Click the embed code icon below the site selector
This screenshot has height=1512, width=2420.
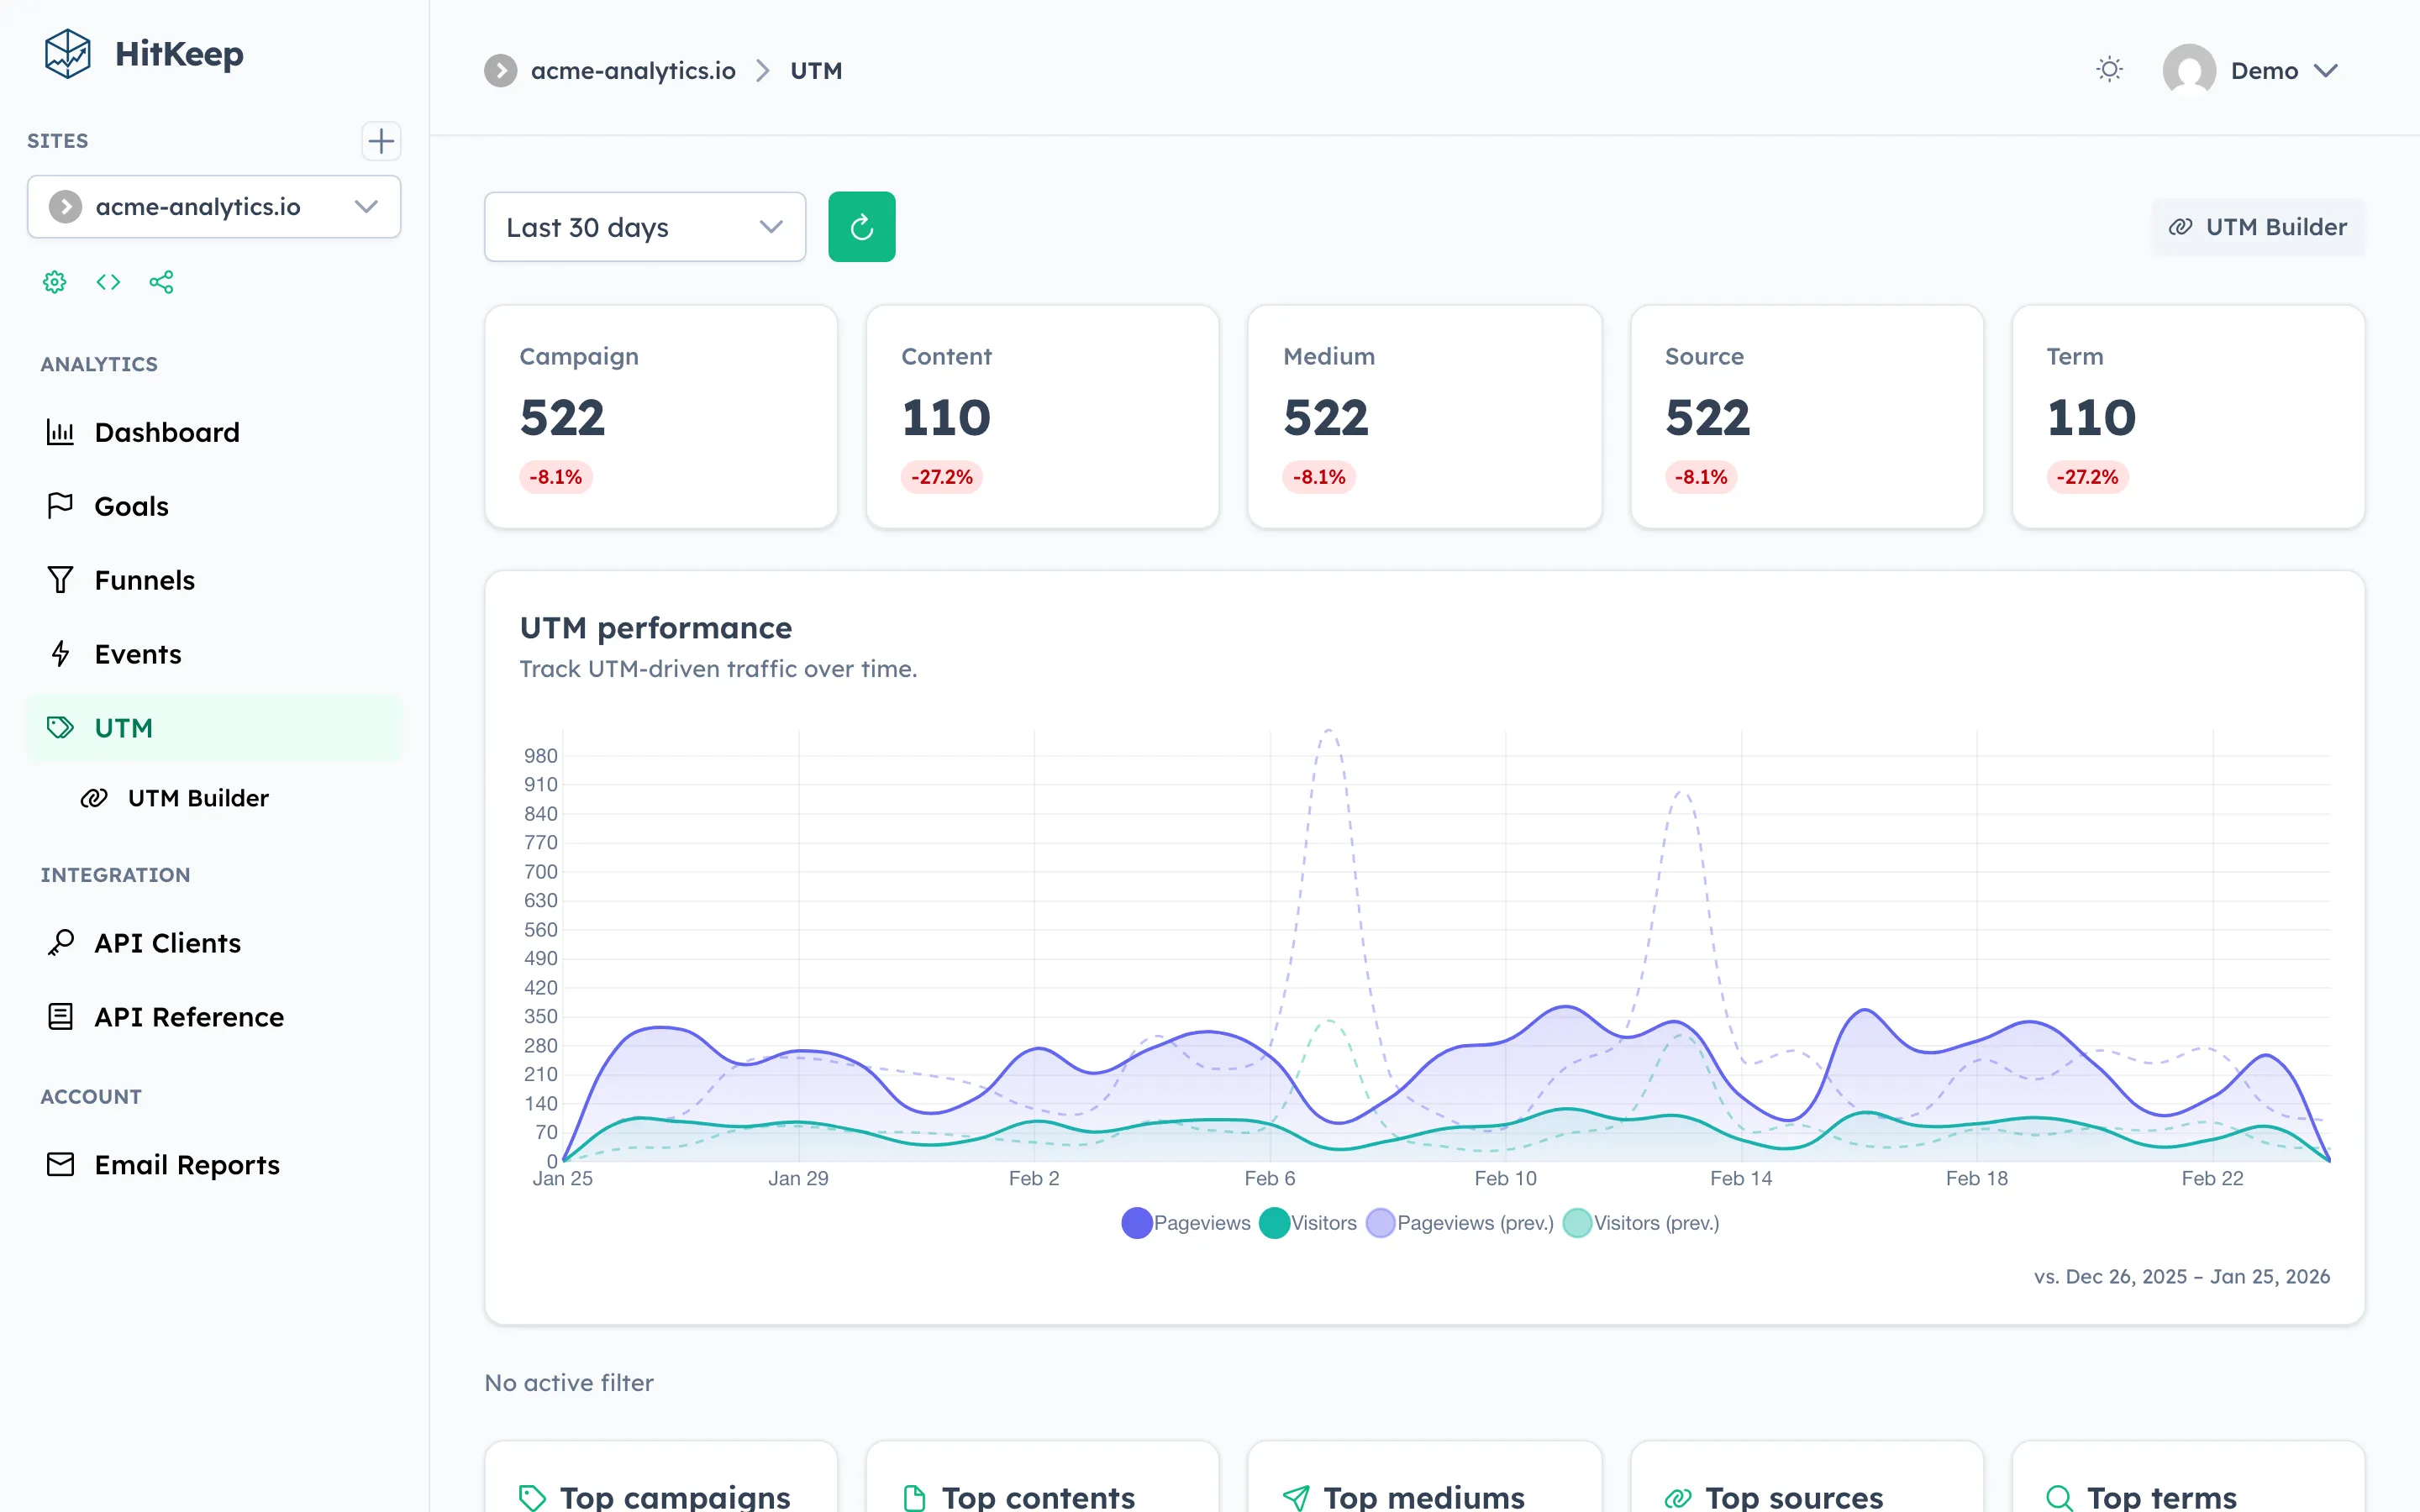point(108,282)
